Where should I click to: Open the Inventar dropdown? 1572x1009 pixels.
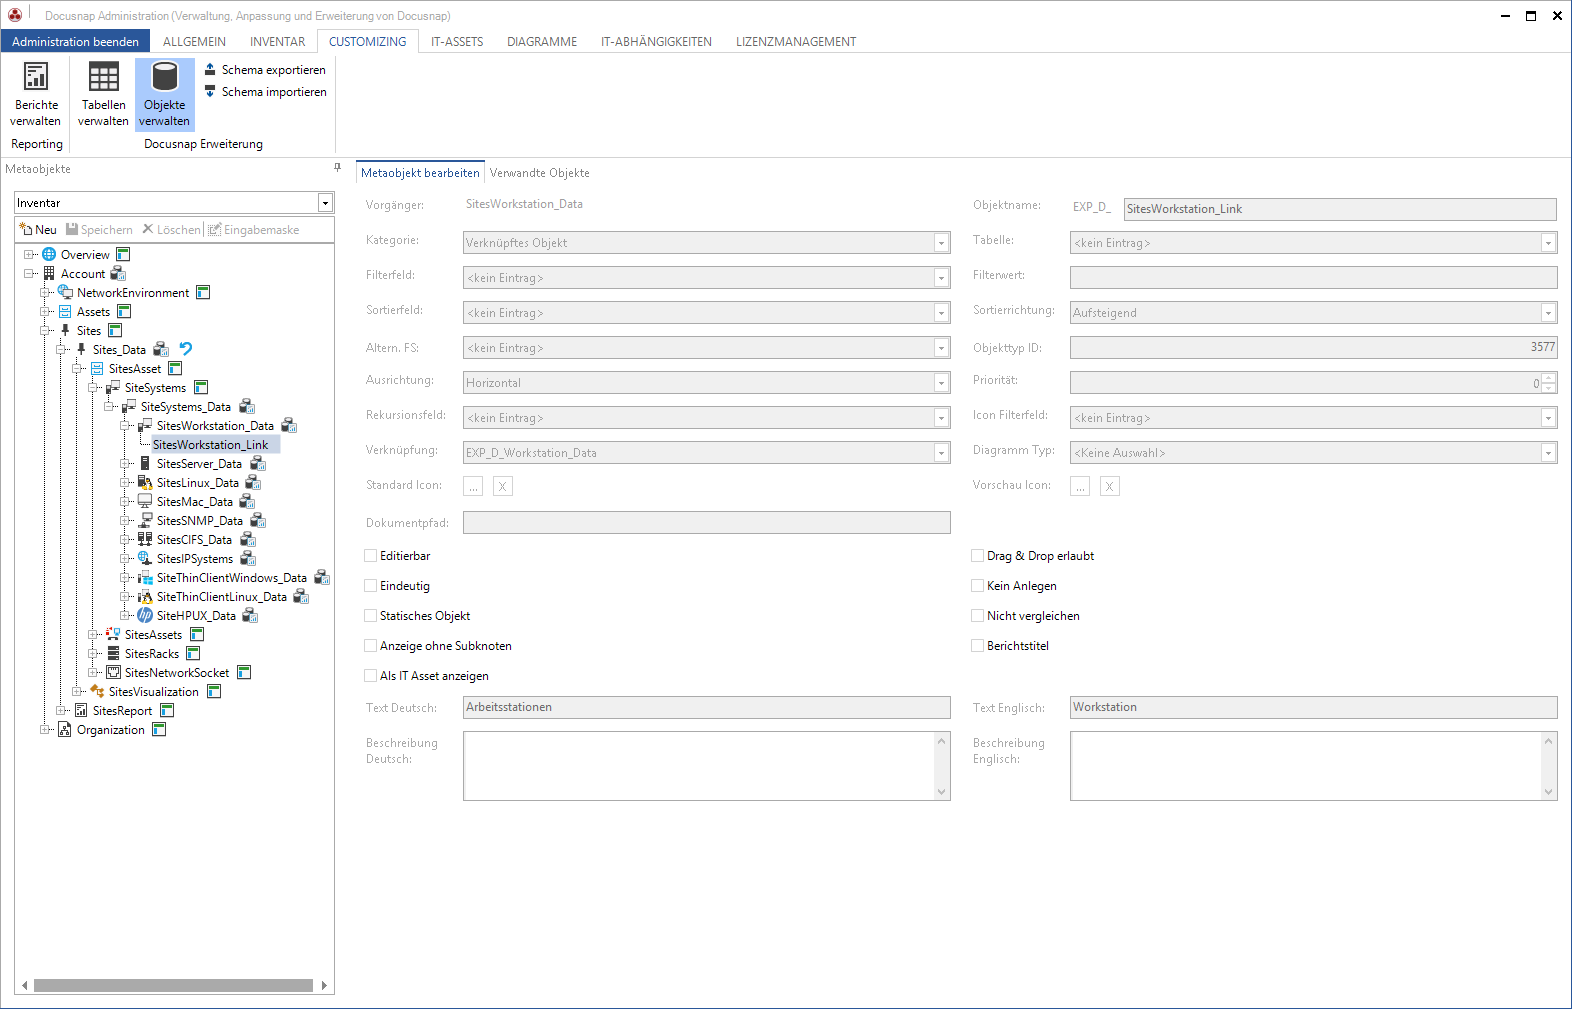pos(325,203)
